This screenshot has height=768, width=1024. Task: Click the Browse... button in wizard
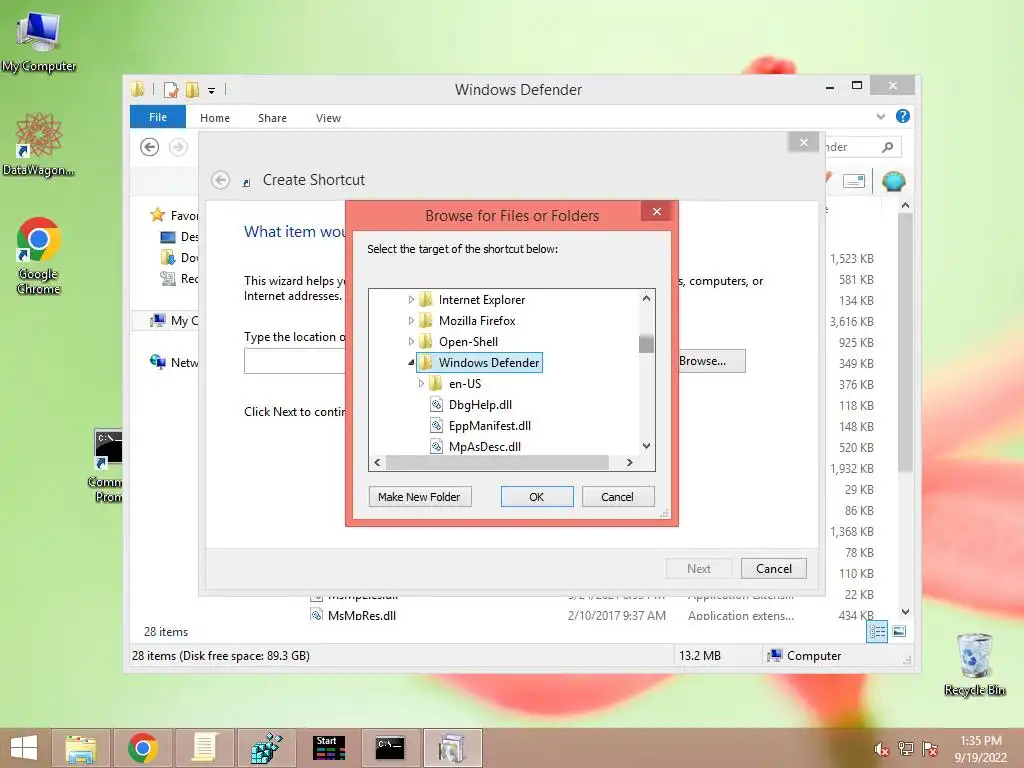[709, 361]
